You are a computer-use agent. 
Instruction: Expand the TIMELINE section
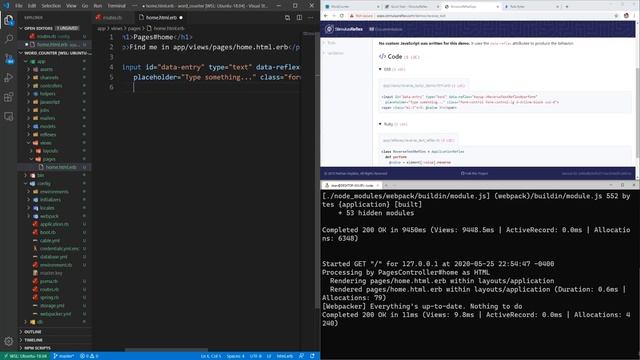[55, 340]
